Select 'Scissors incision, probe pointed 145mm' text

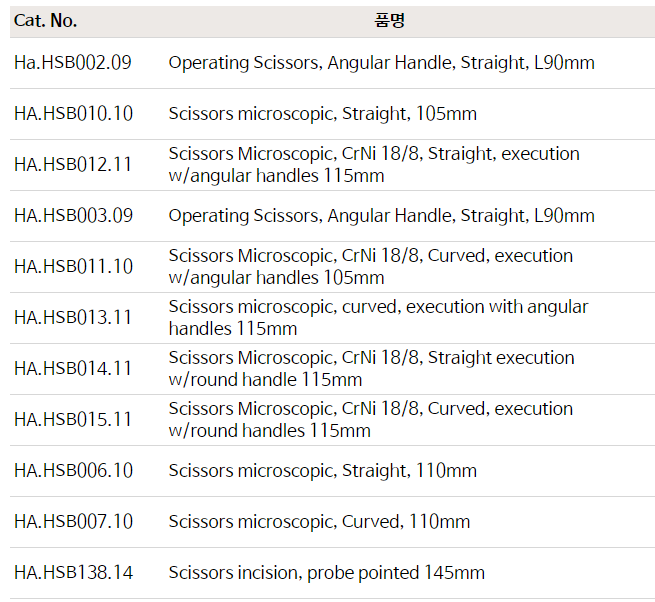click(x=326, y=573)
